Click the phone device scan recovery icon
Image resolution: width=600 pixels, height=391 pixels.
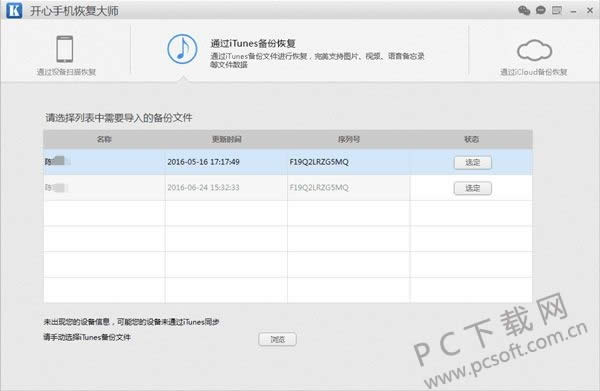pyautogui.click(x=65, y=49)
